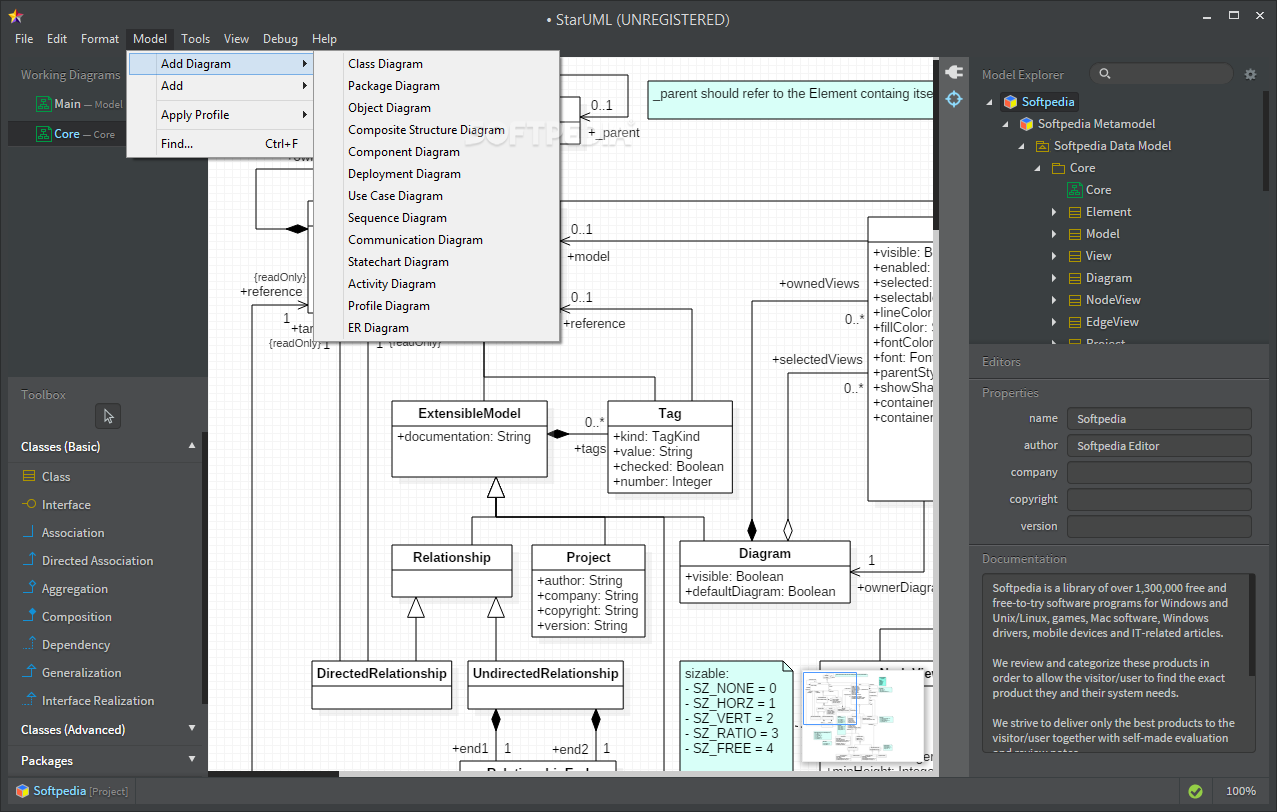Pick the Interface Realization tool icon
Viewport: 1277px width, 812px height.
point(28,701)
